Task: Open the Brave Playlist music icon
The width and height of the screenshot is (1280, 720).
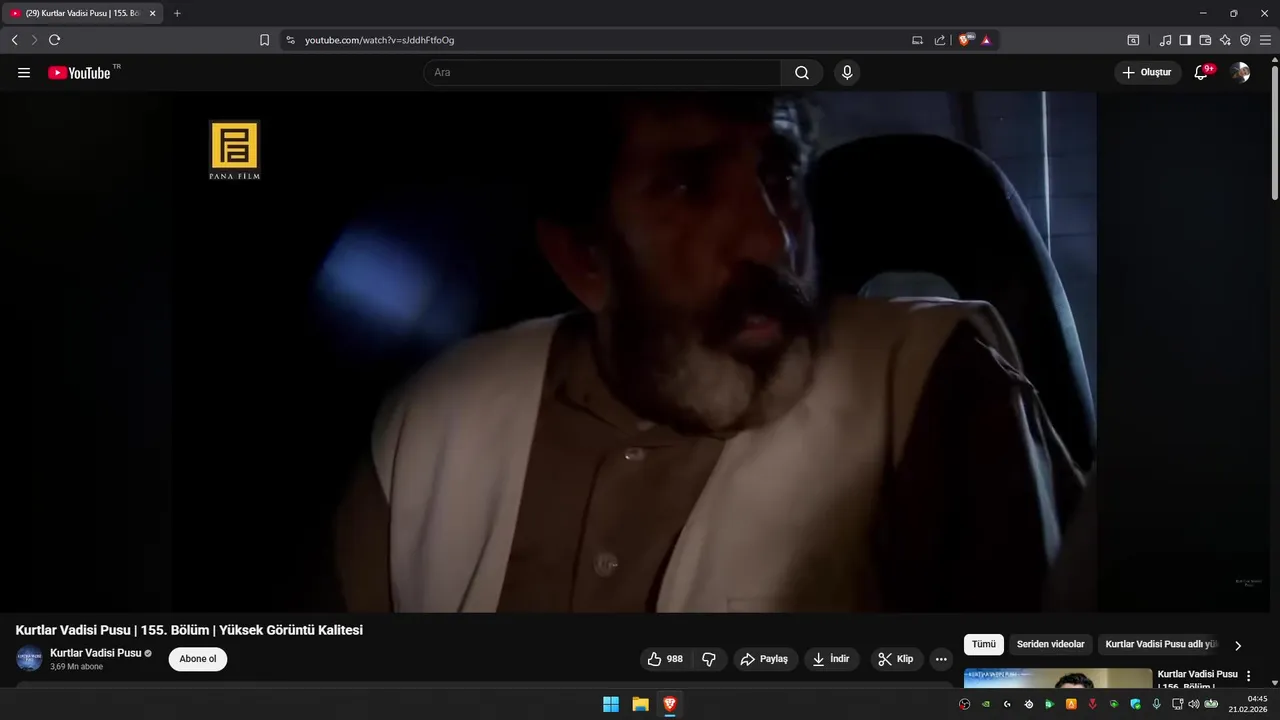Action: pos(1165,40)
